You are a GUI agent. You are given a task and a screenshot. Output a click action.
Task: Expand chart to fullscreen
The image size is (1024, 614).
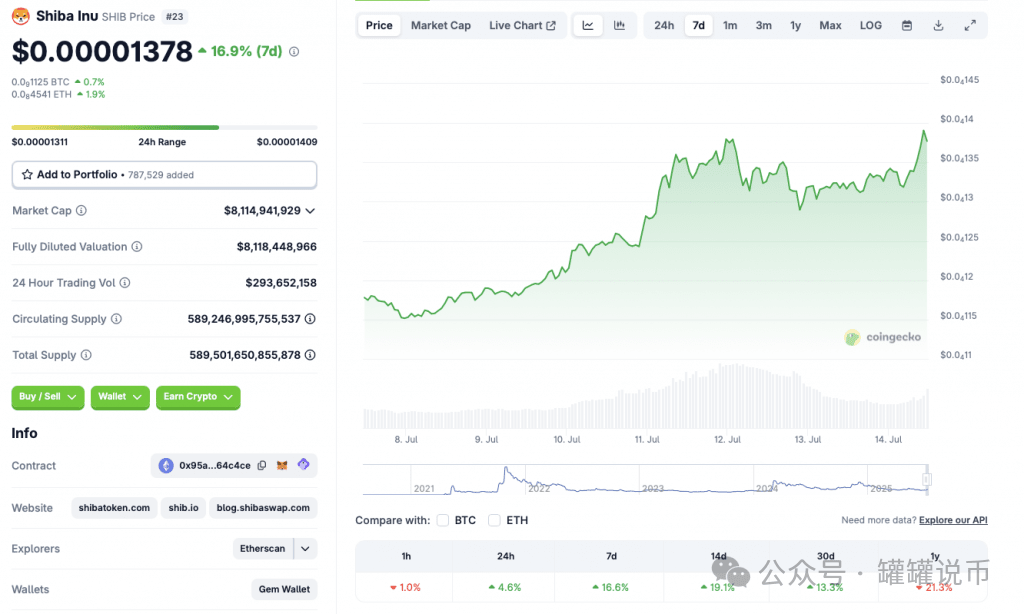(x=970, y=25)
